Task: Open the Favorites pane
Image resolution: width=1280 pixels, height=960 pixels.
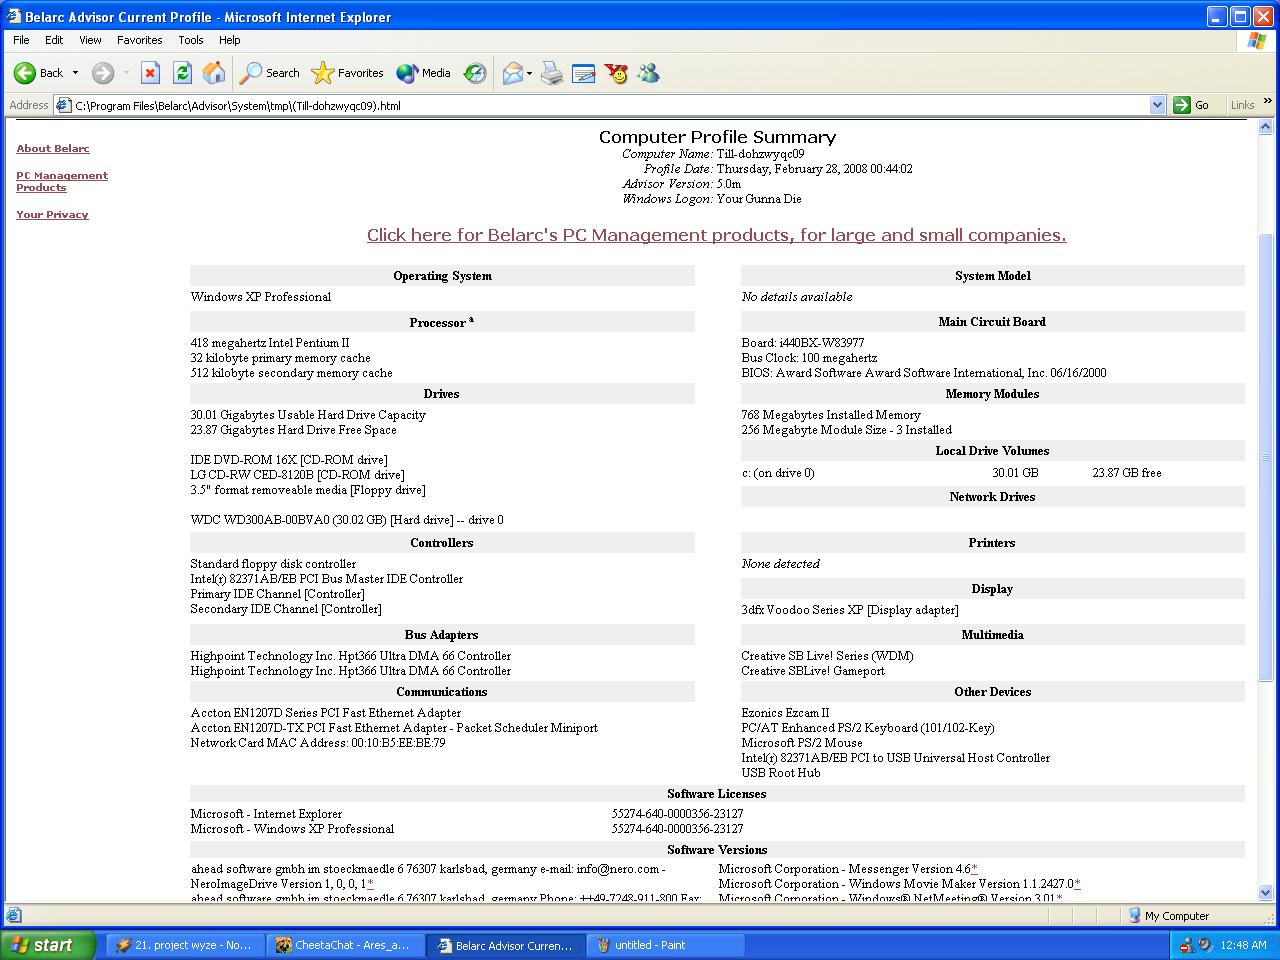Action: click(347, 73)
